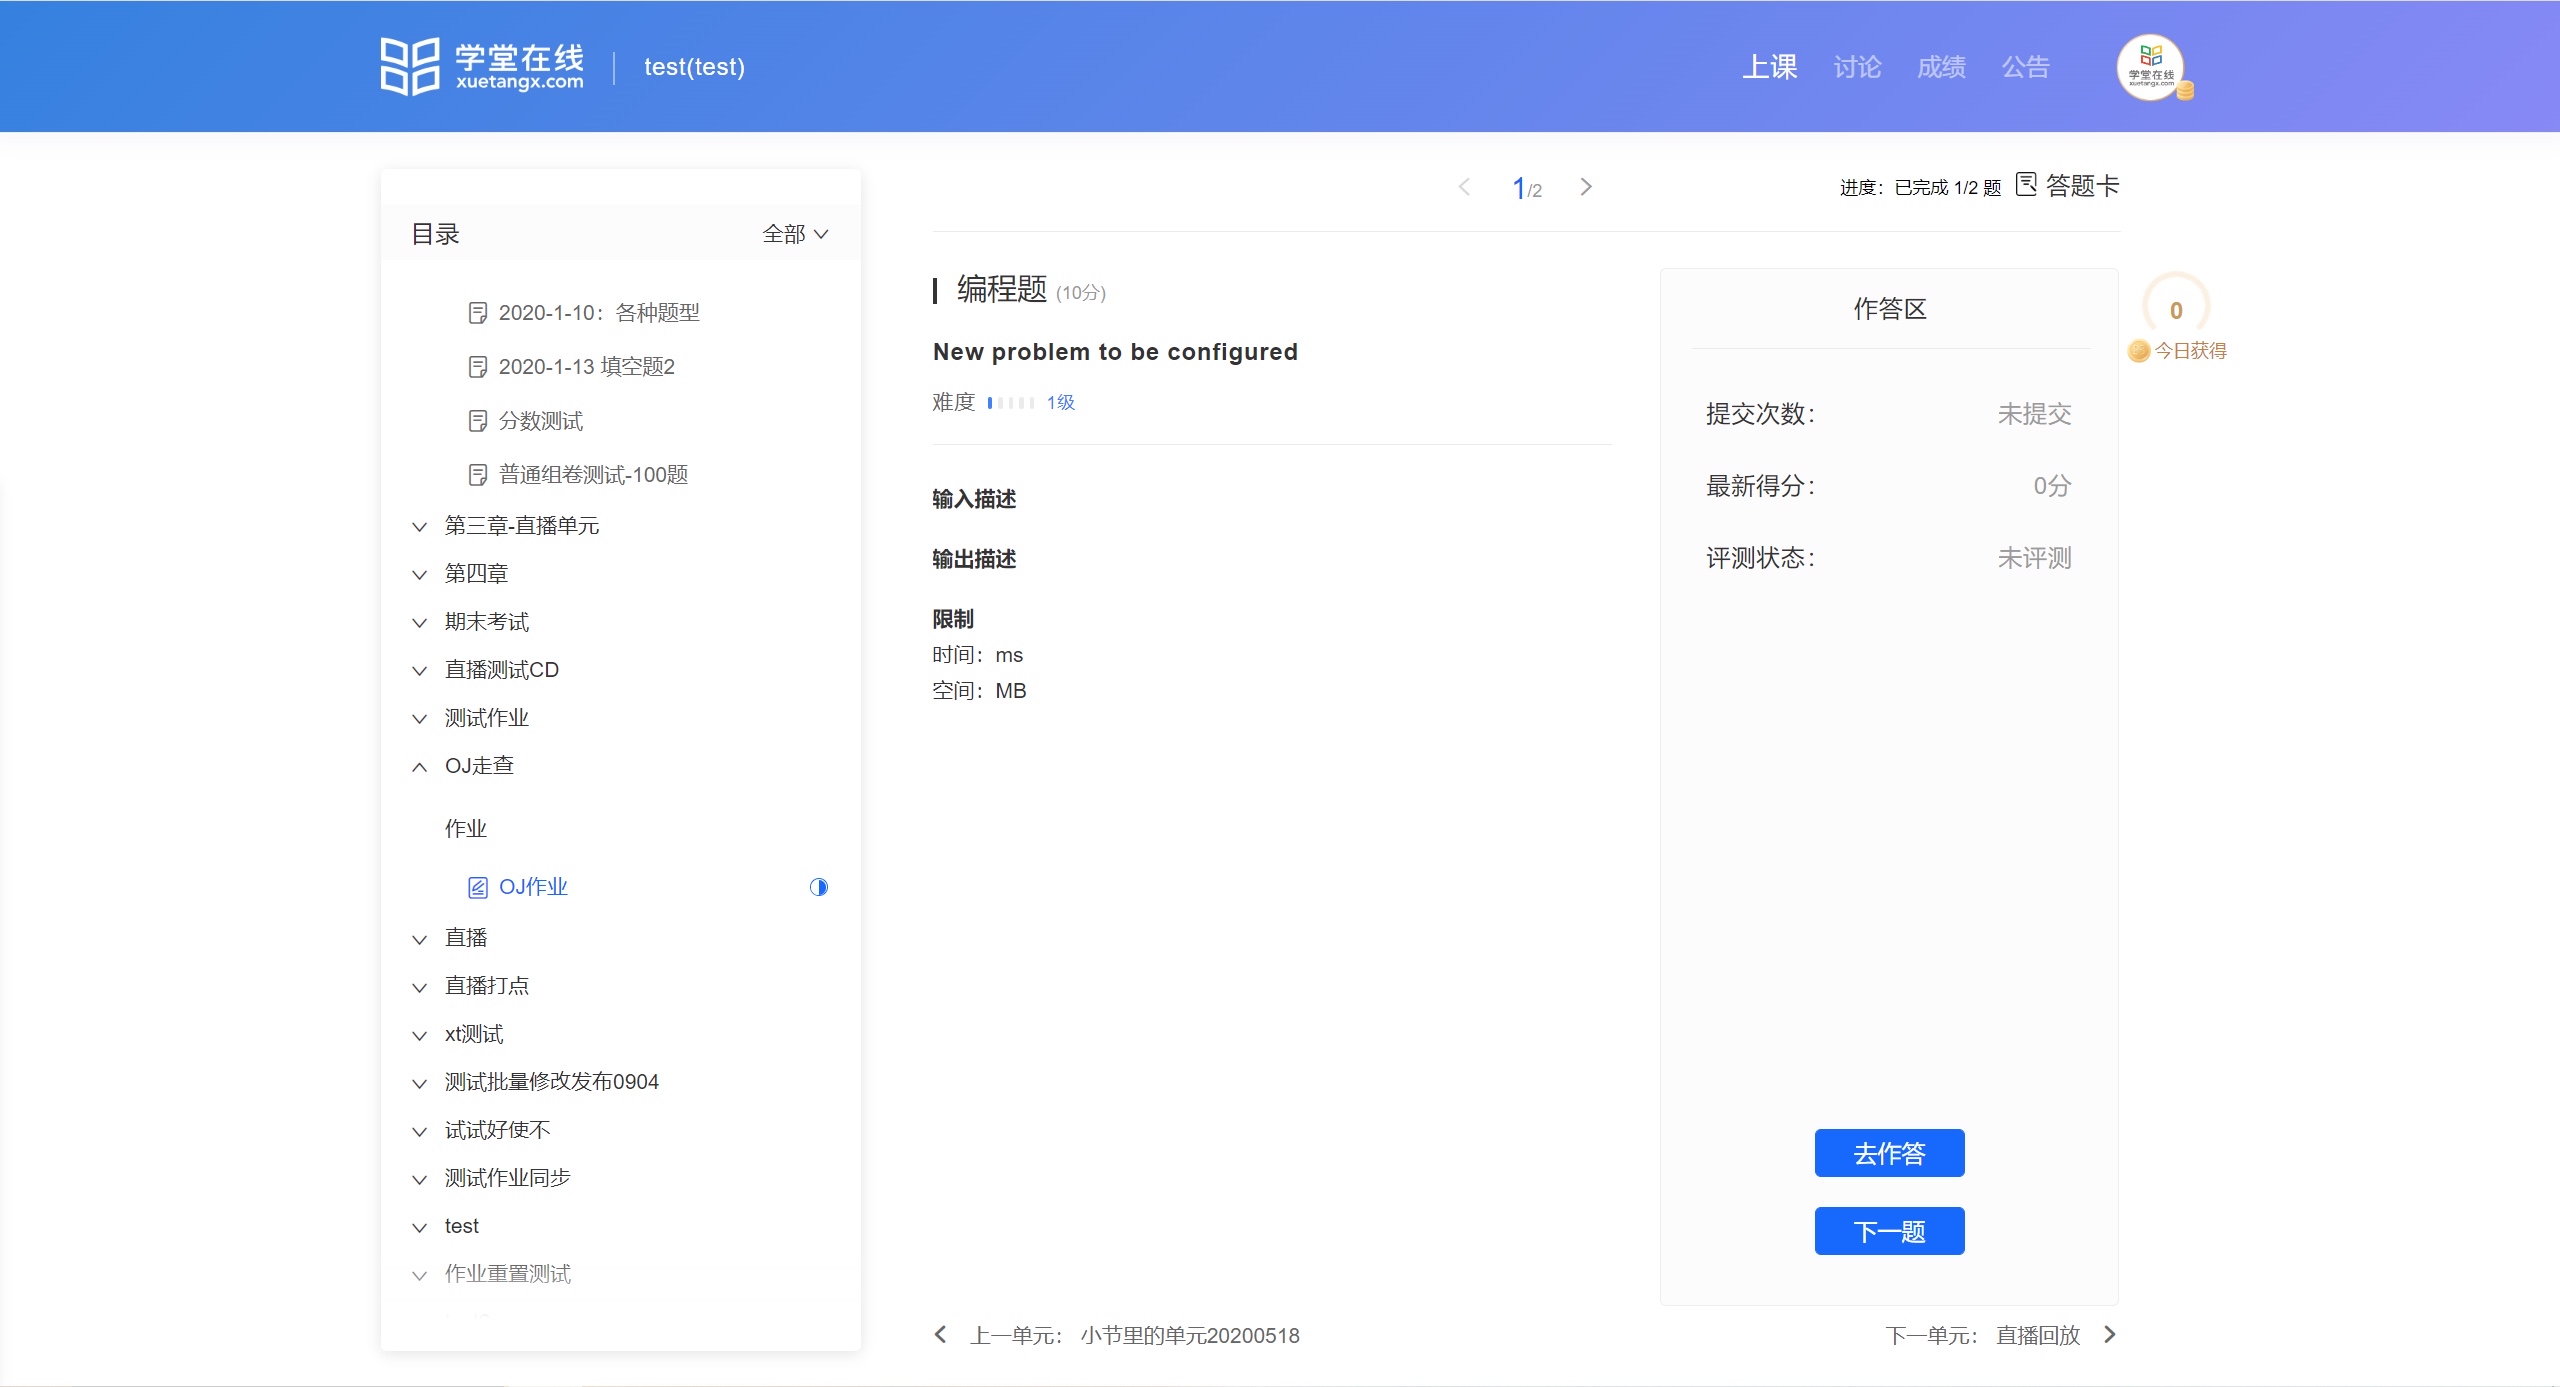2560x1387 pixels.
Task: Open the 公告 tab
Action: 2025,67
